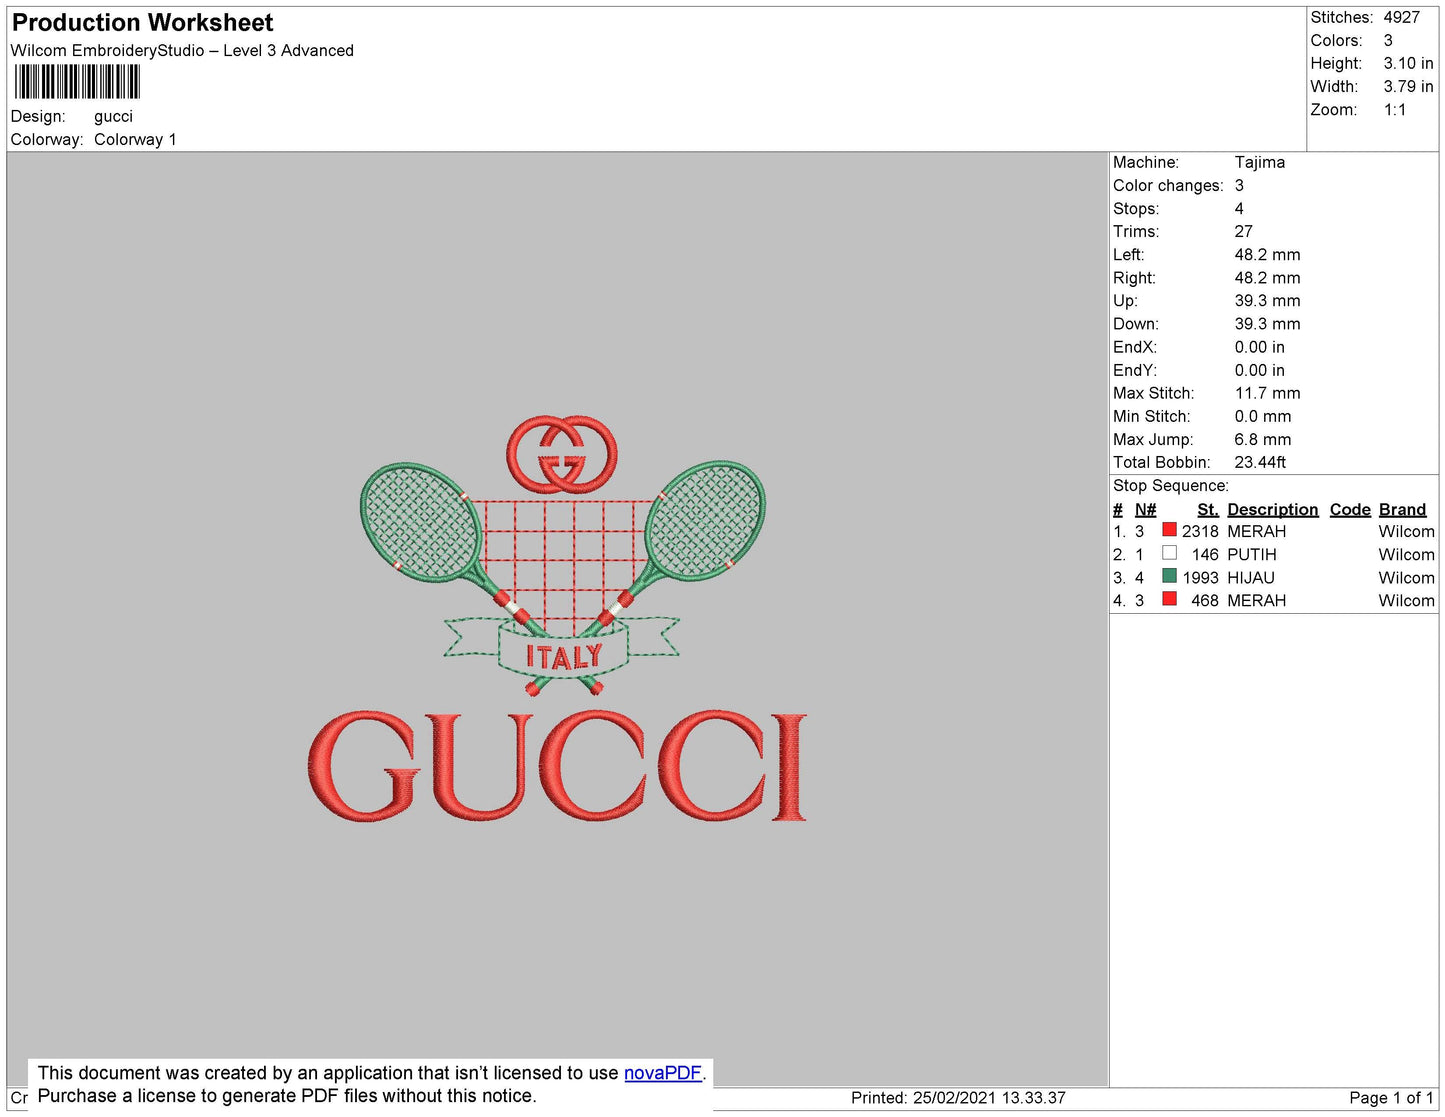Click the 'Color changes:' label

pos(1168,185)
